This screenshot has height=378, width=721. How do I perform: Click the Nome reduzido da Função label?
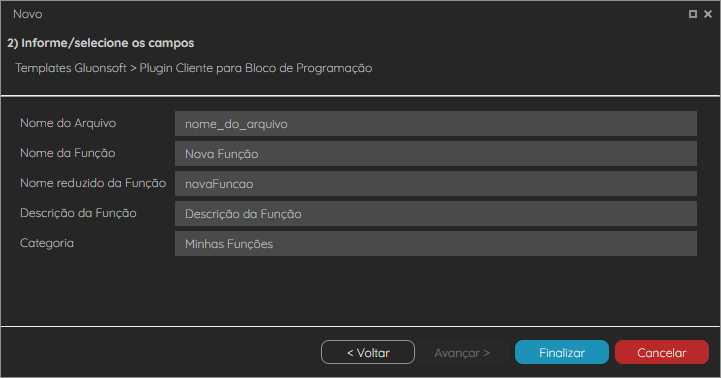pos(93,183)
